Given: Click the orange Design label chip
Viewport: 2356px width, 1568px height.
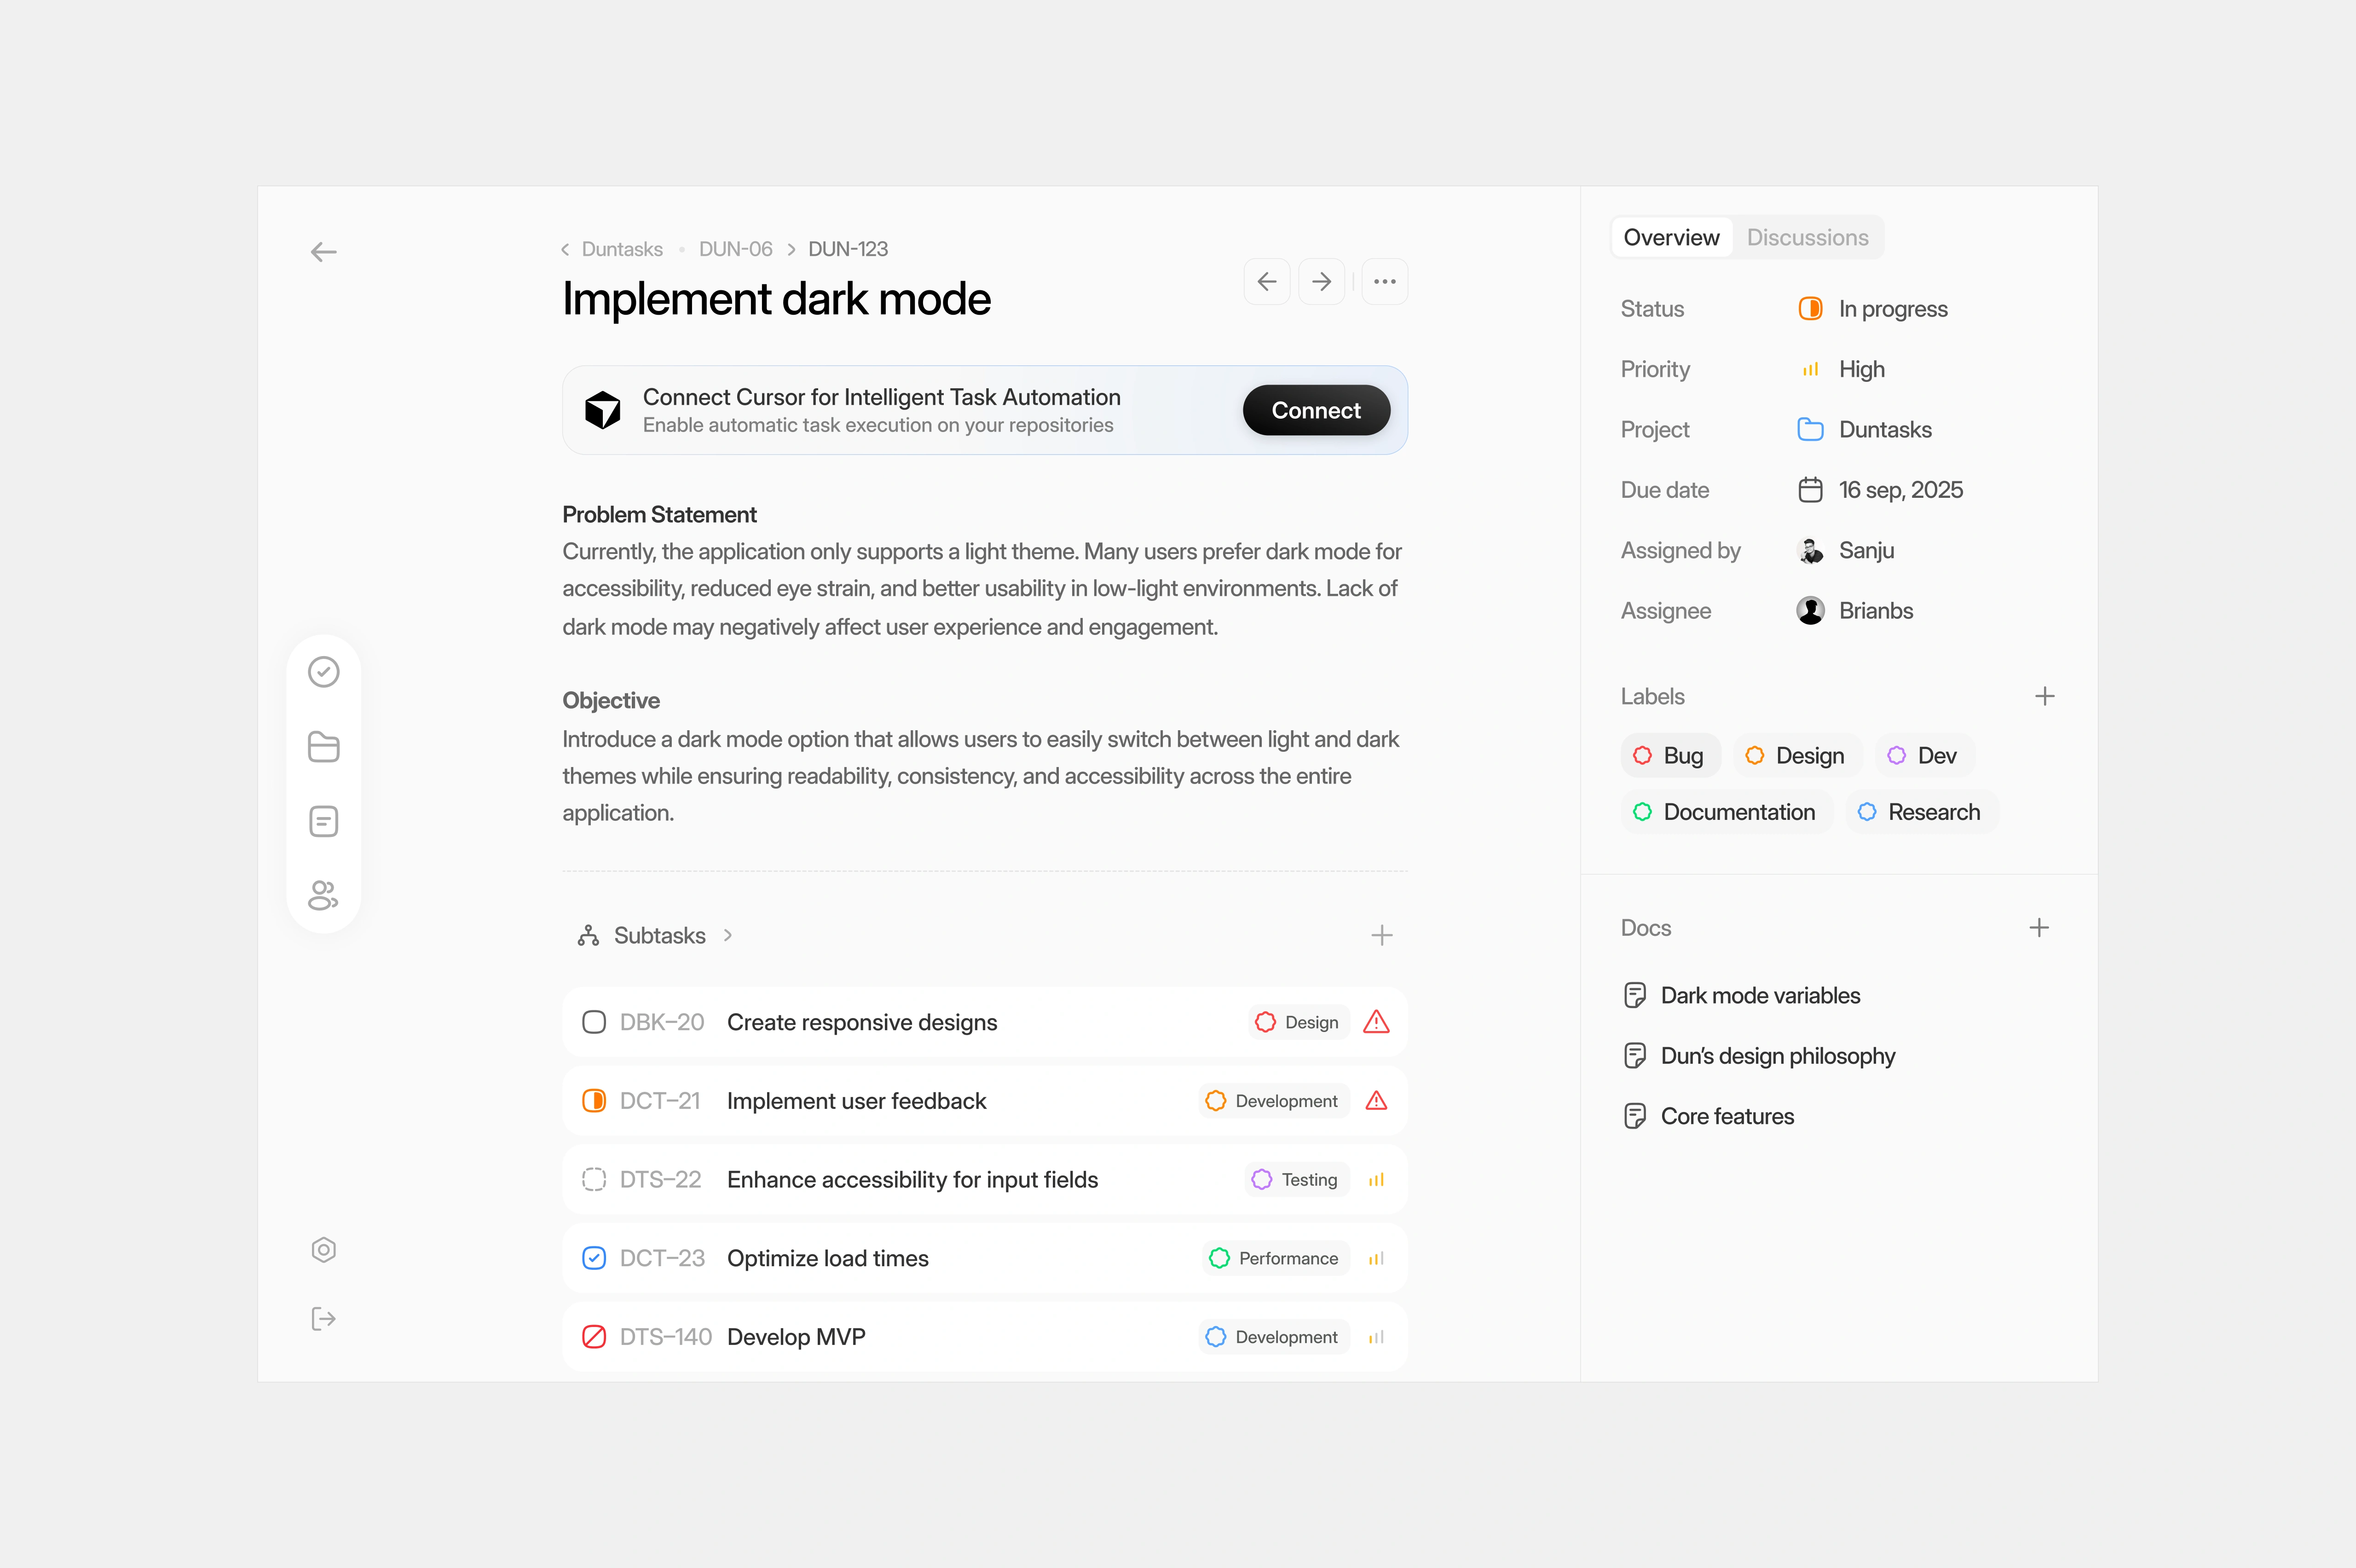Looking at the screenshot, I should pos(1796,756).
